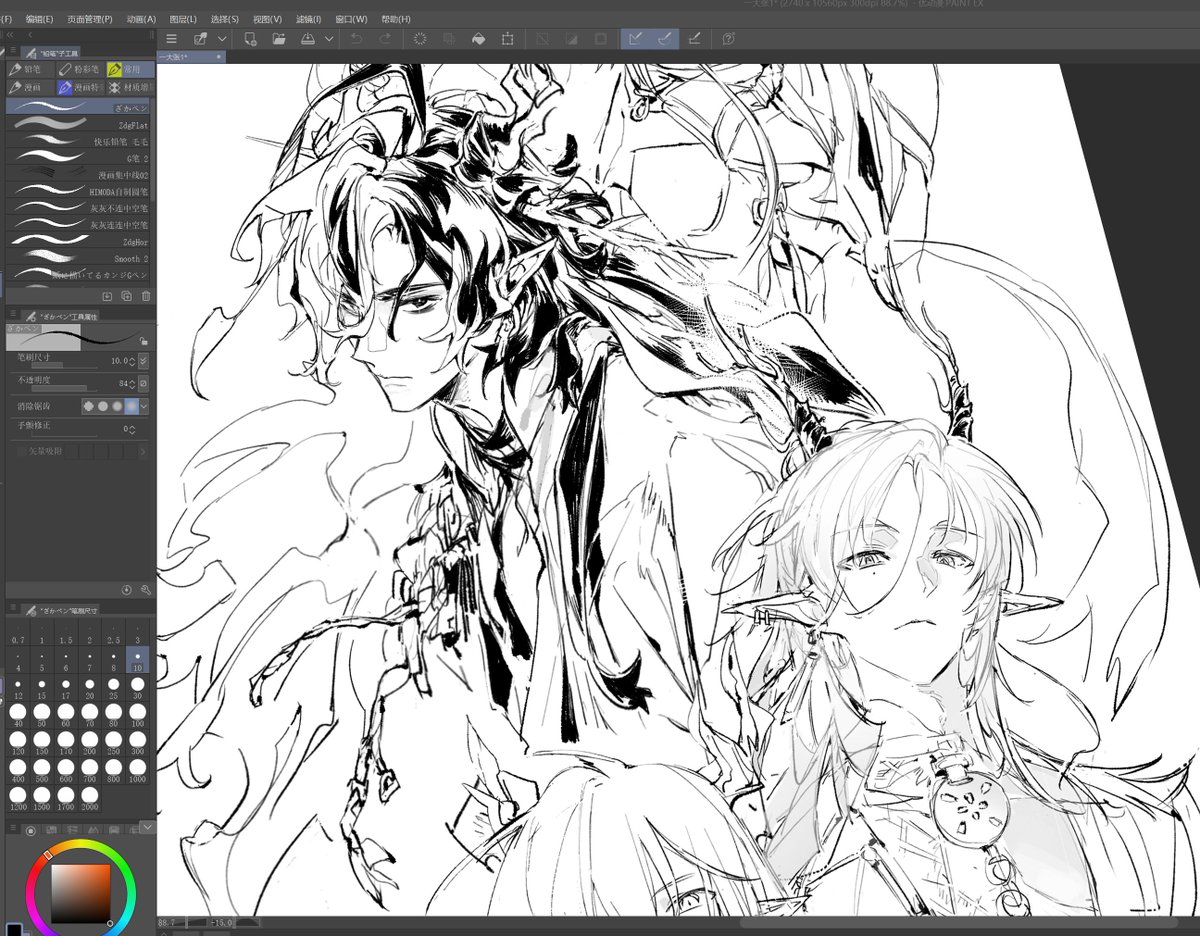This screenshot has height=936, width=1200.
Task: Select weakest anti-aliasing option (none)
Action: tap(88, 407)
